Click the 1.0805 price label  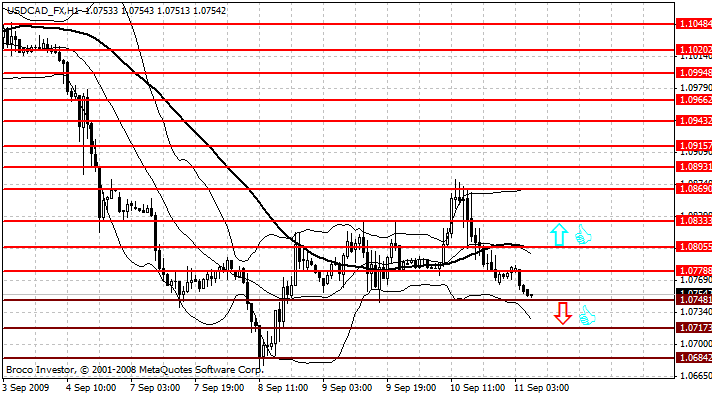click(x=694, y=247)
